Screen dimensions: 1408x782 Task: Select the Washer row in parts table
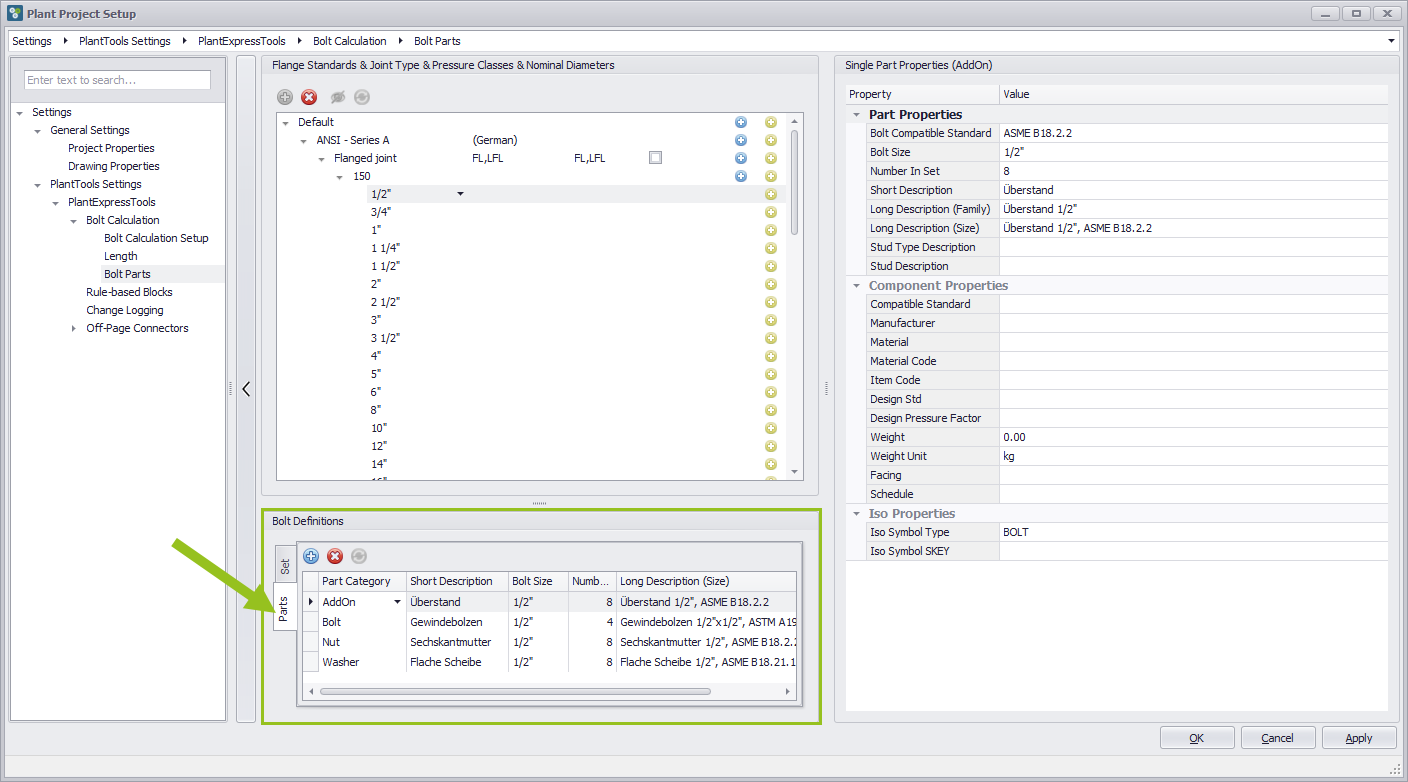[550, 662]
